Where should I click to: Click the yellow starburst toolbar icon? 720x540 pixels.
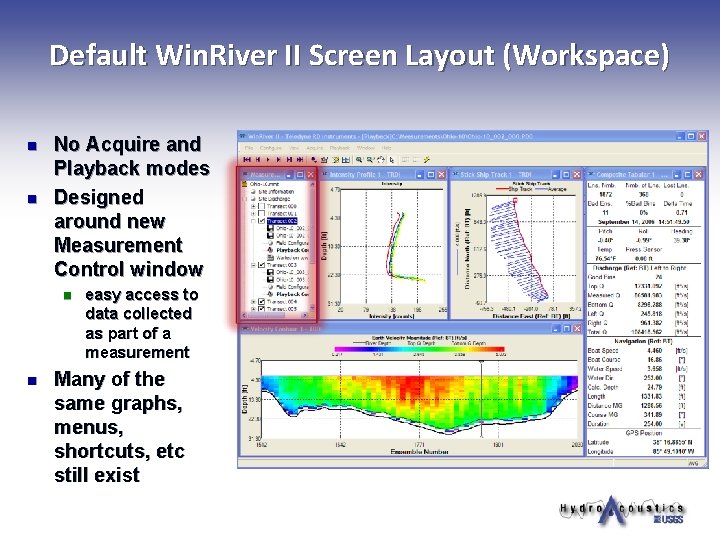[336, 160]
